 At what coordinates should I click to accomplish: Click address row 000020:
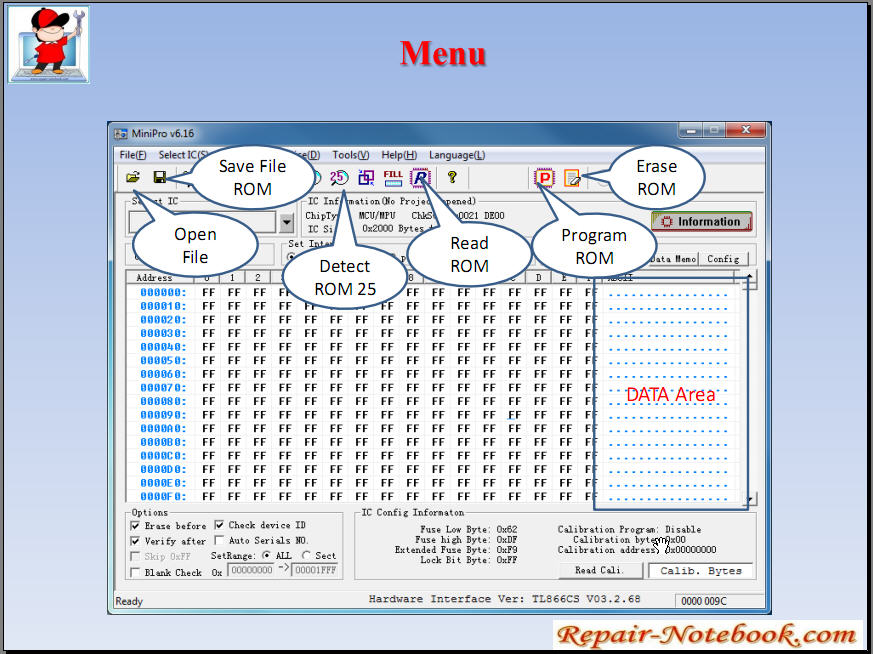pyautogui.click(x=163, y=319)
